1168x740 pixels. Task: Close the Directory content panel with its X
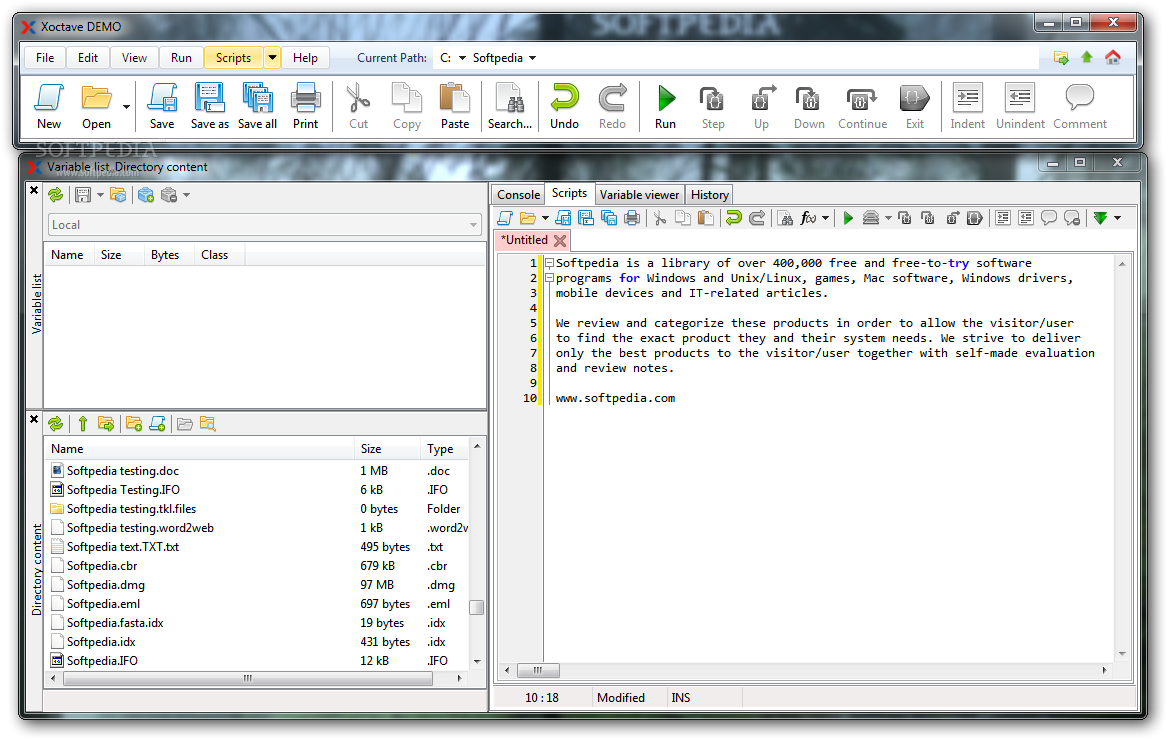pos(34,419)
